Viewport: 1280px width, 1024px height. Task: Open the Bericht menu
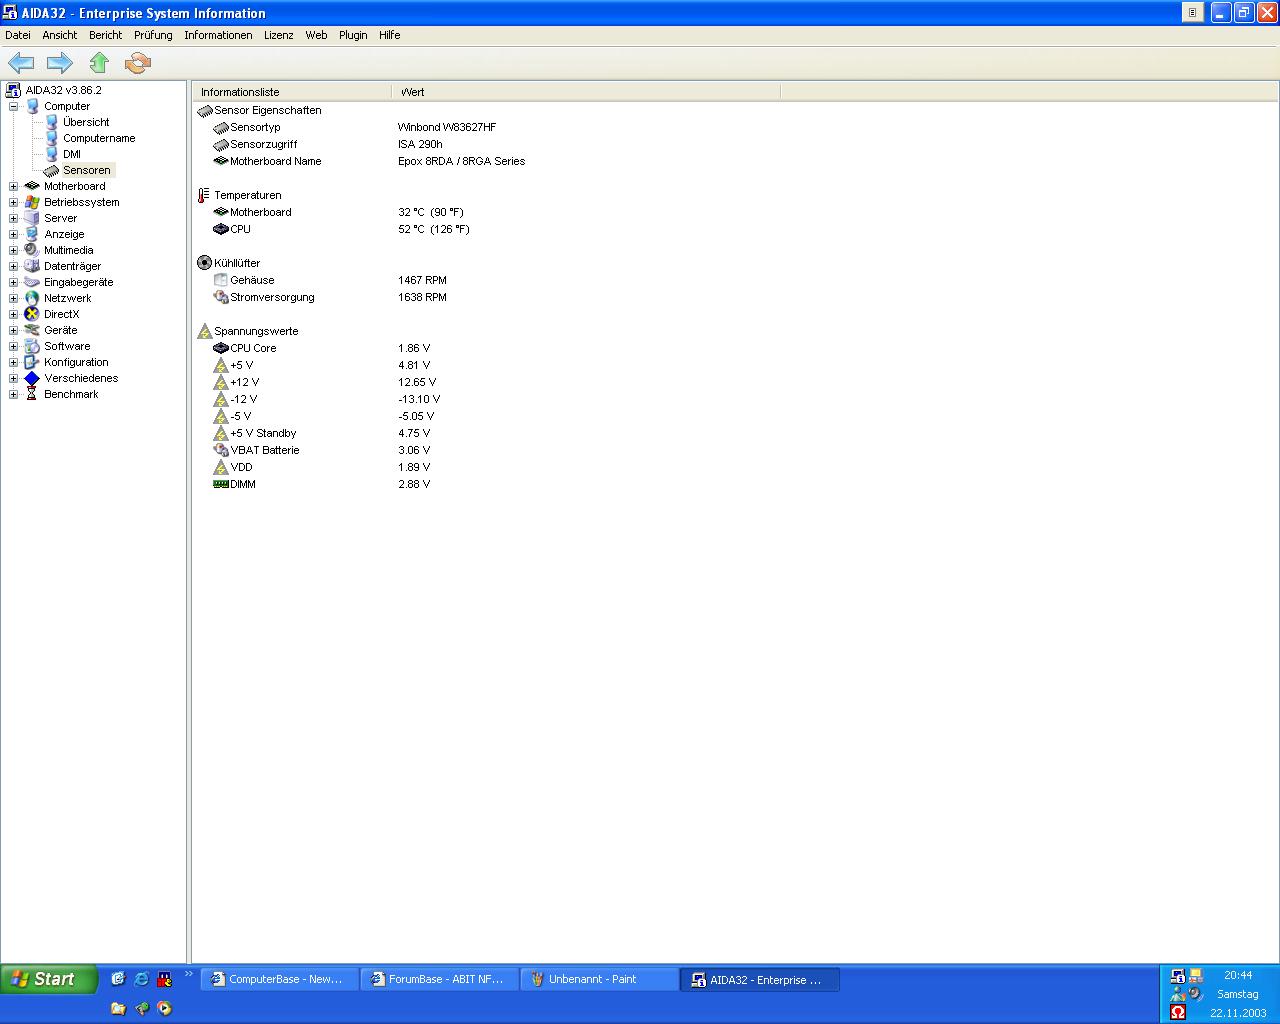tap(106, 35)
